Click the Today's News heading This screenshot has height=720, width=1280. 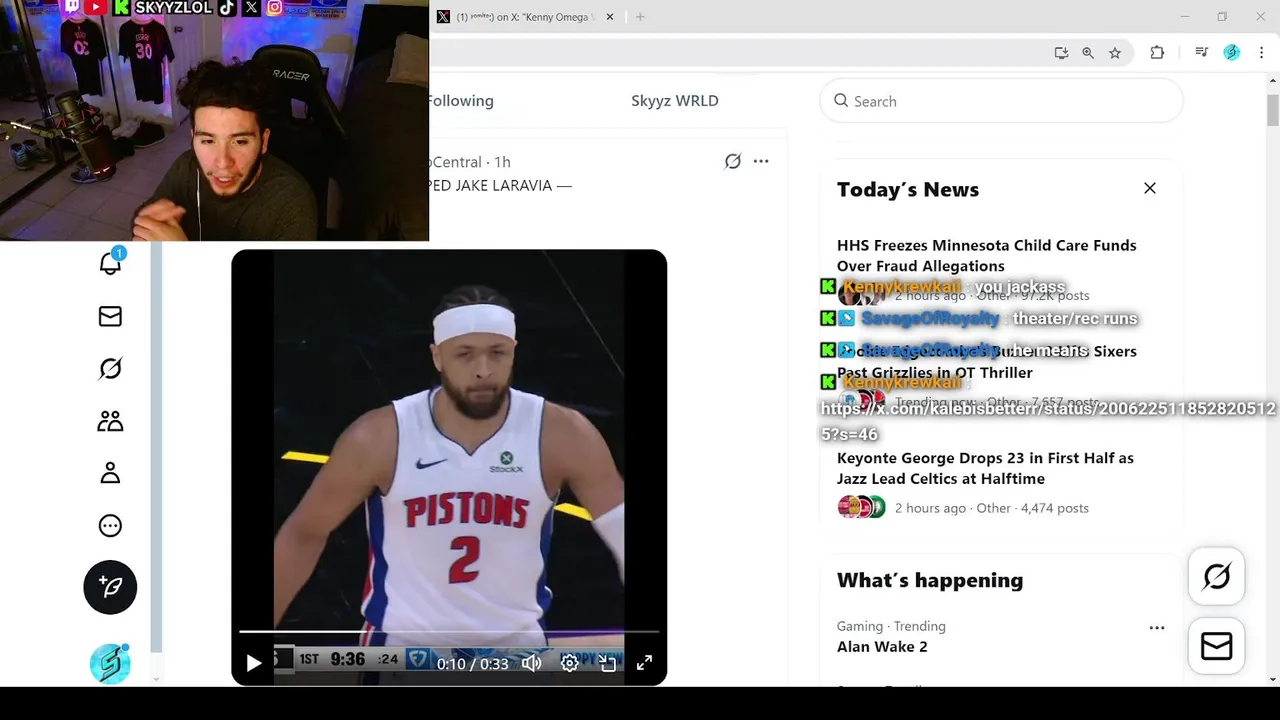pyautogui.click(x=908, y=189)
